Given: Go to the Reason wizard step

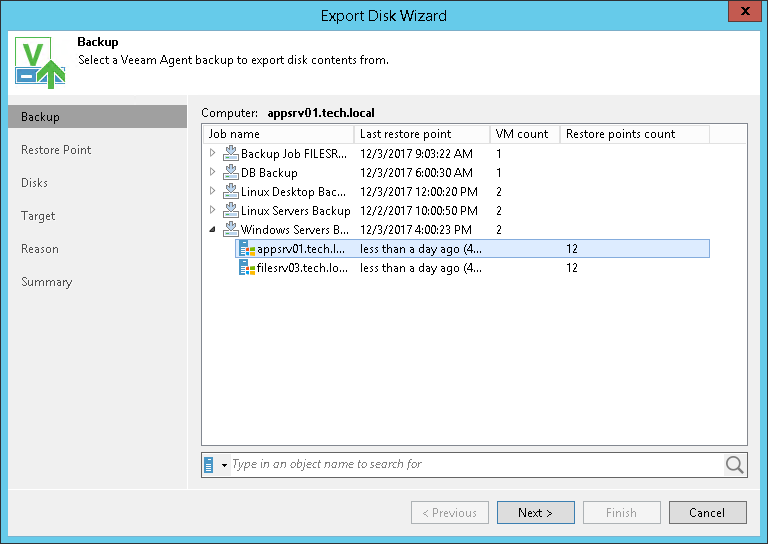Looking at the screenshot, I should [40, 249].
